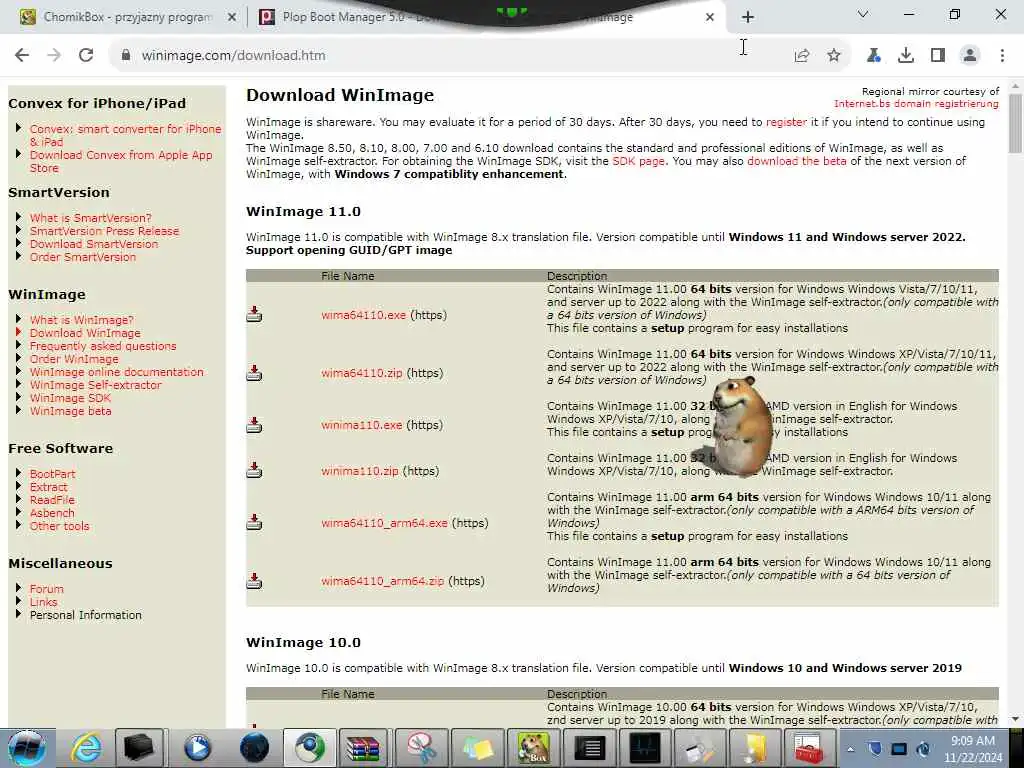This screenshot has width=1024, height=768.
Task: Open Internet.bs domain registrierung link
Action: 916,104
